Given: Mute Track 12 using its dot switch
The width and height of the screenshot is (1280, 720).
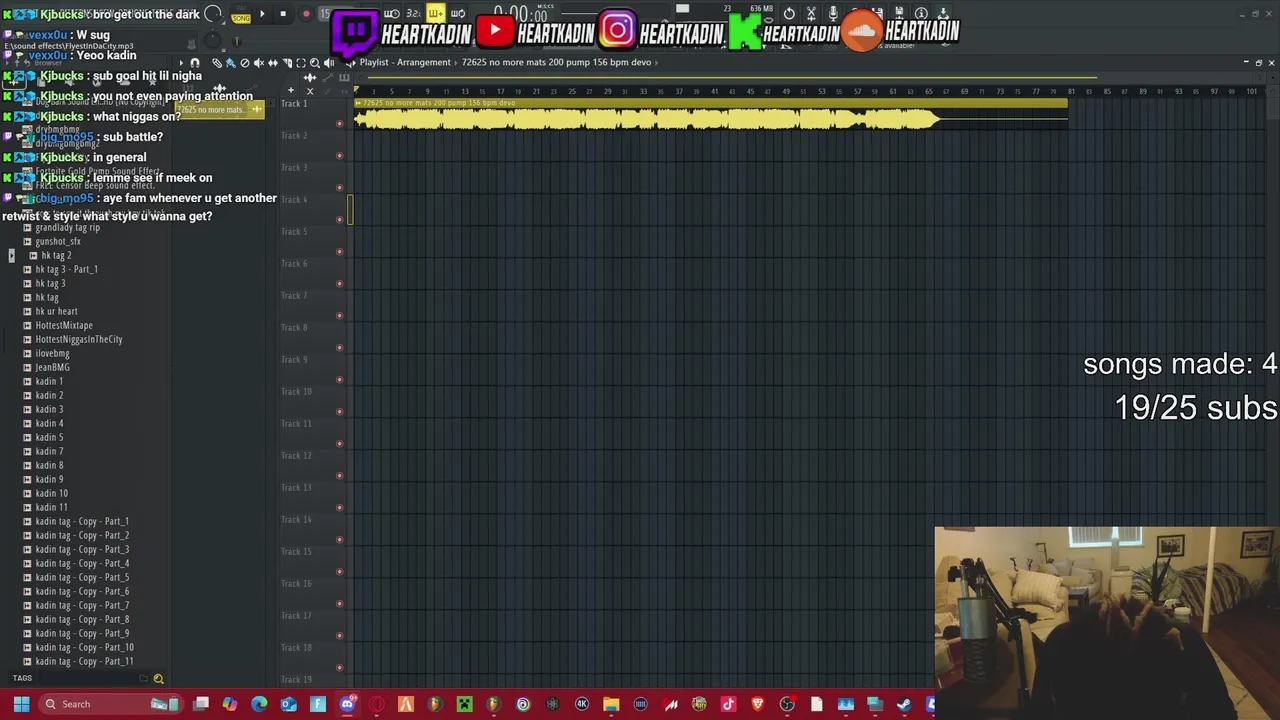Looking at the screenshot, I should coord(340,475).
